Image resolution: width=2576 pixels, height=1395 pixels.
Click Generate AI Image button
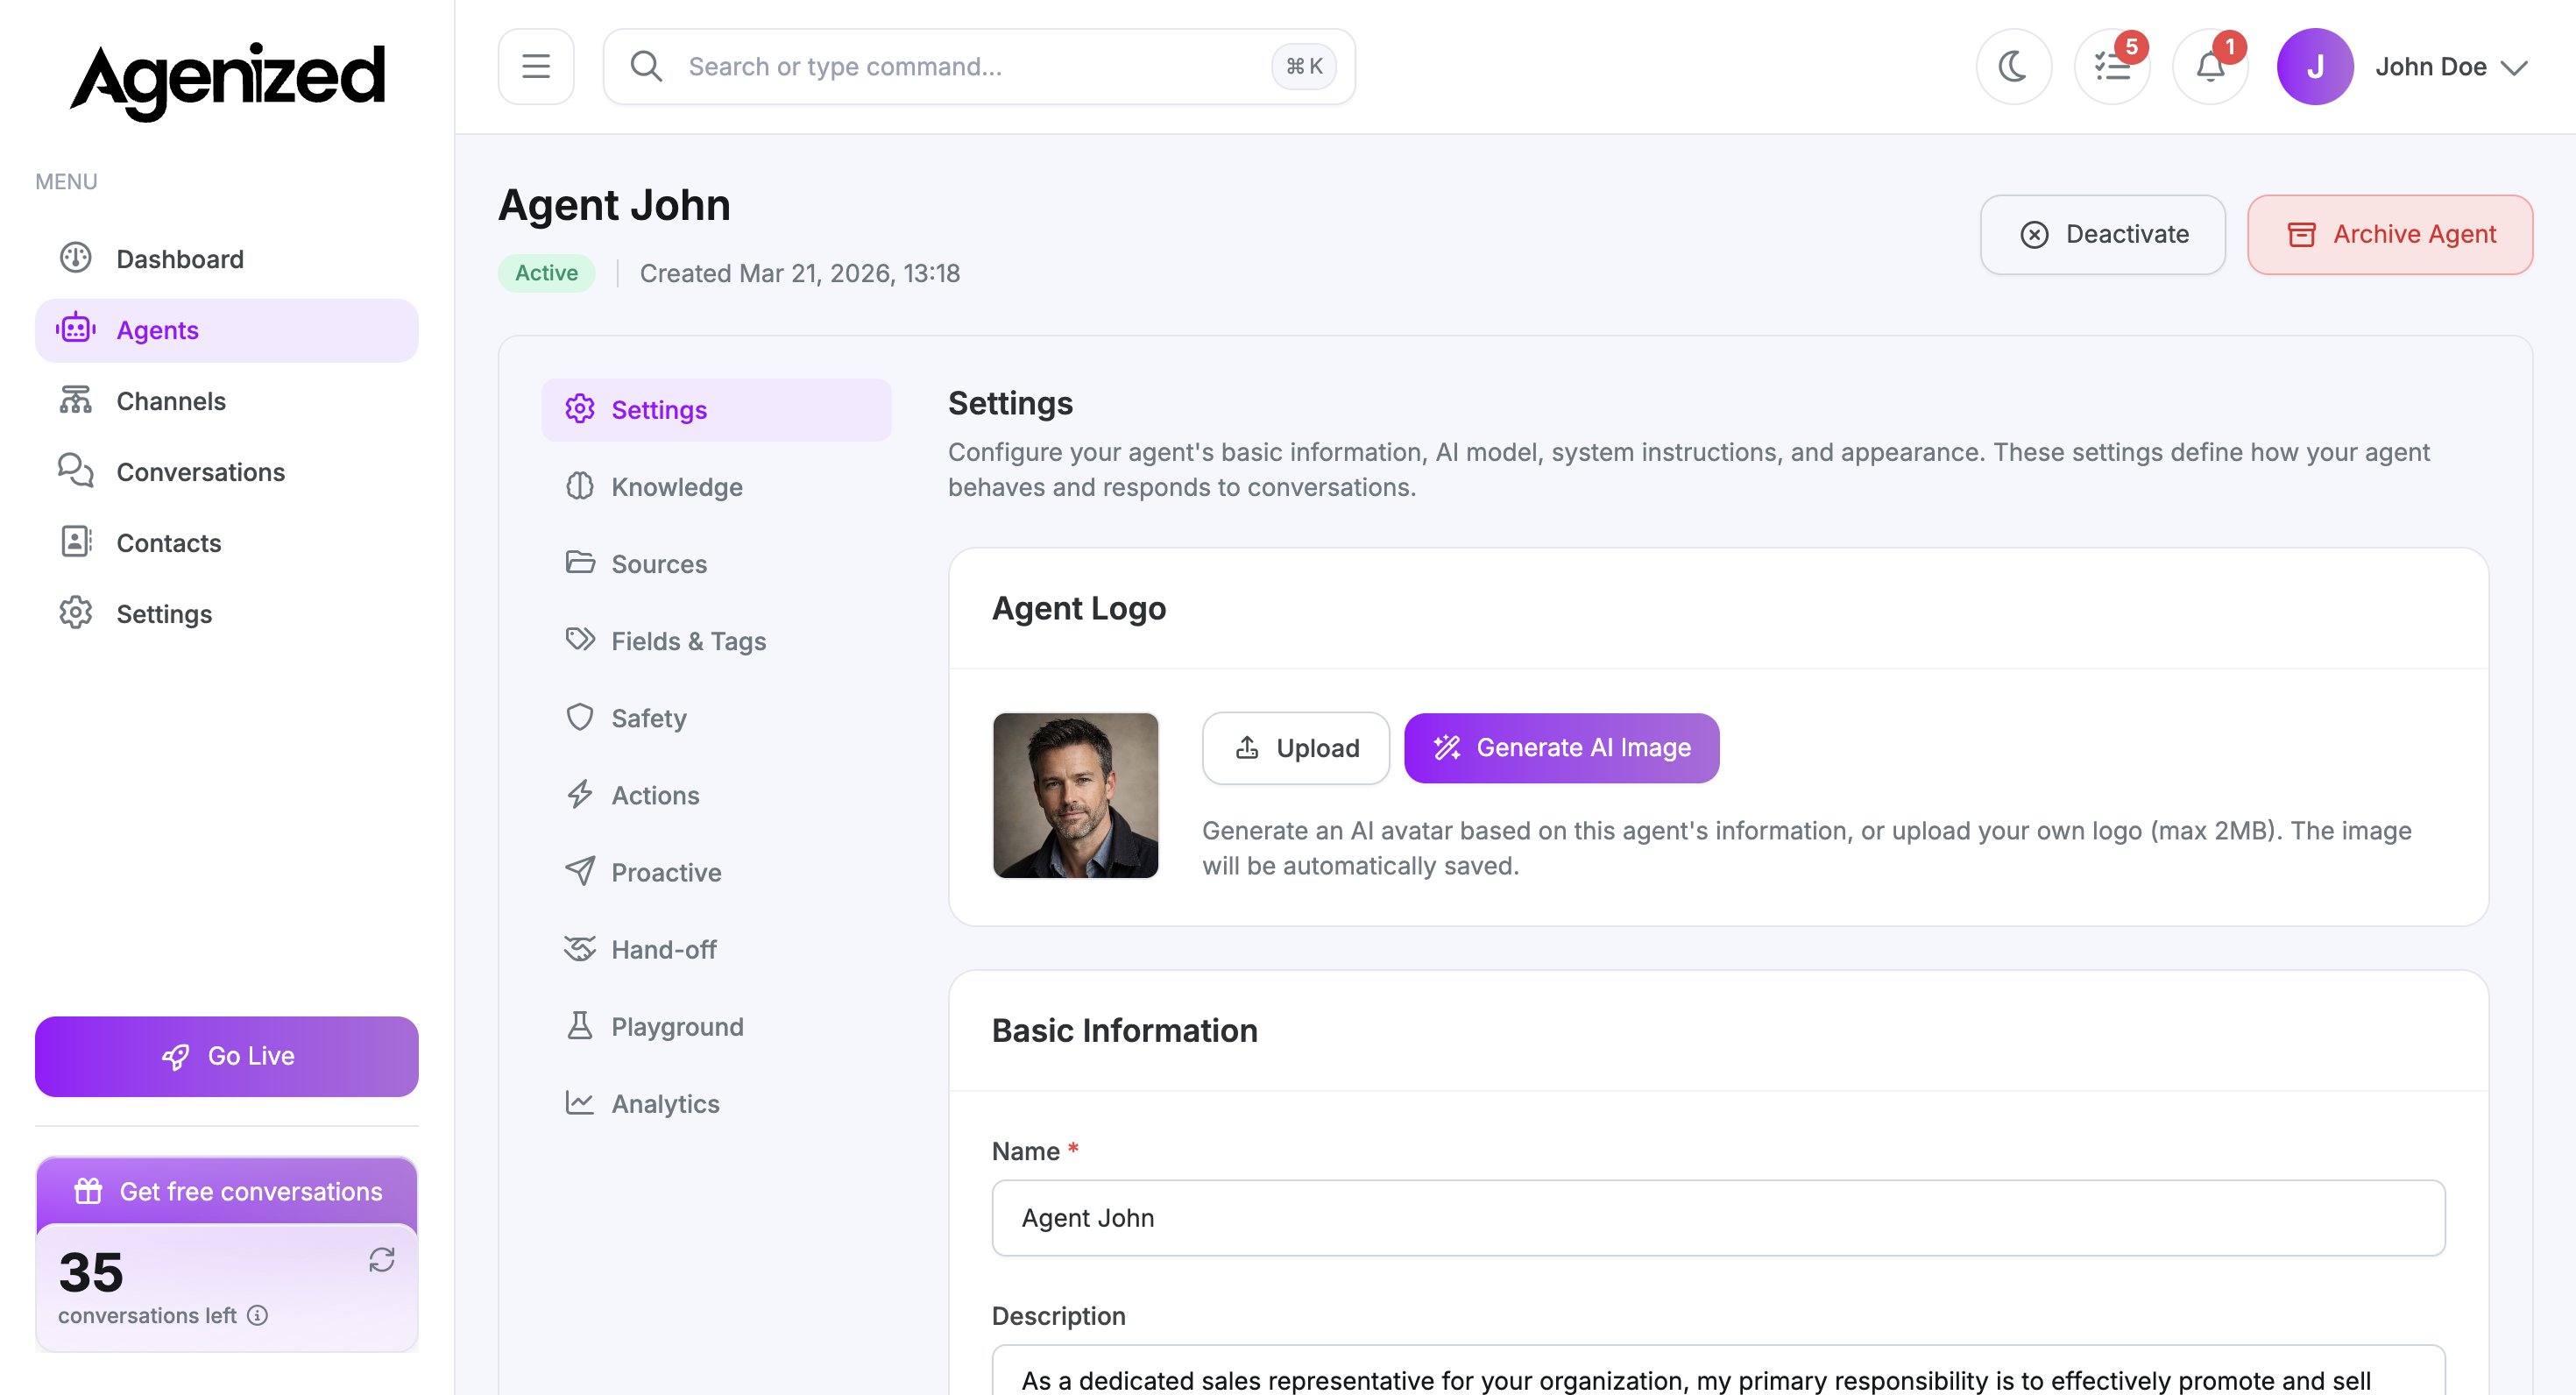(x=1561, y=748)
